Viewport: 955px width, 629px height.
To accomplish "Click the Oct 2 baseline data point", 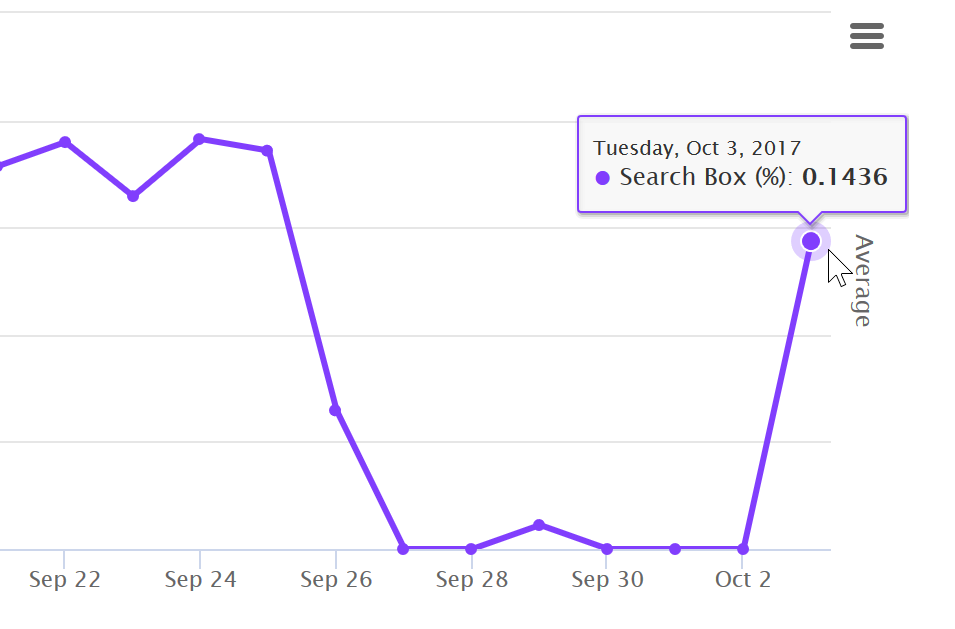I will 742,548.
